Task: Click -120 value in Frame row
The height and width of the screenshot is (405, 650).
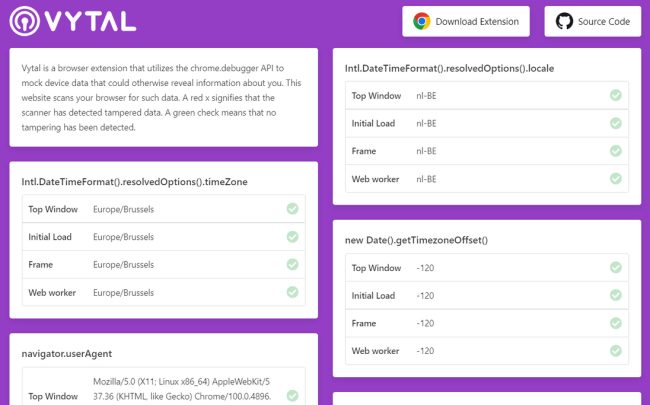Action: click(425, 323)
